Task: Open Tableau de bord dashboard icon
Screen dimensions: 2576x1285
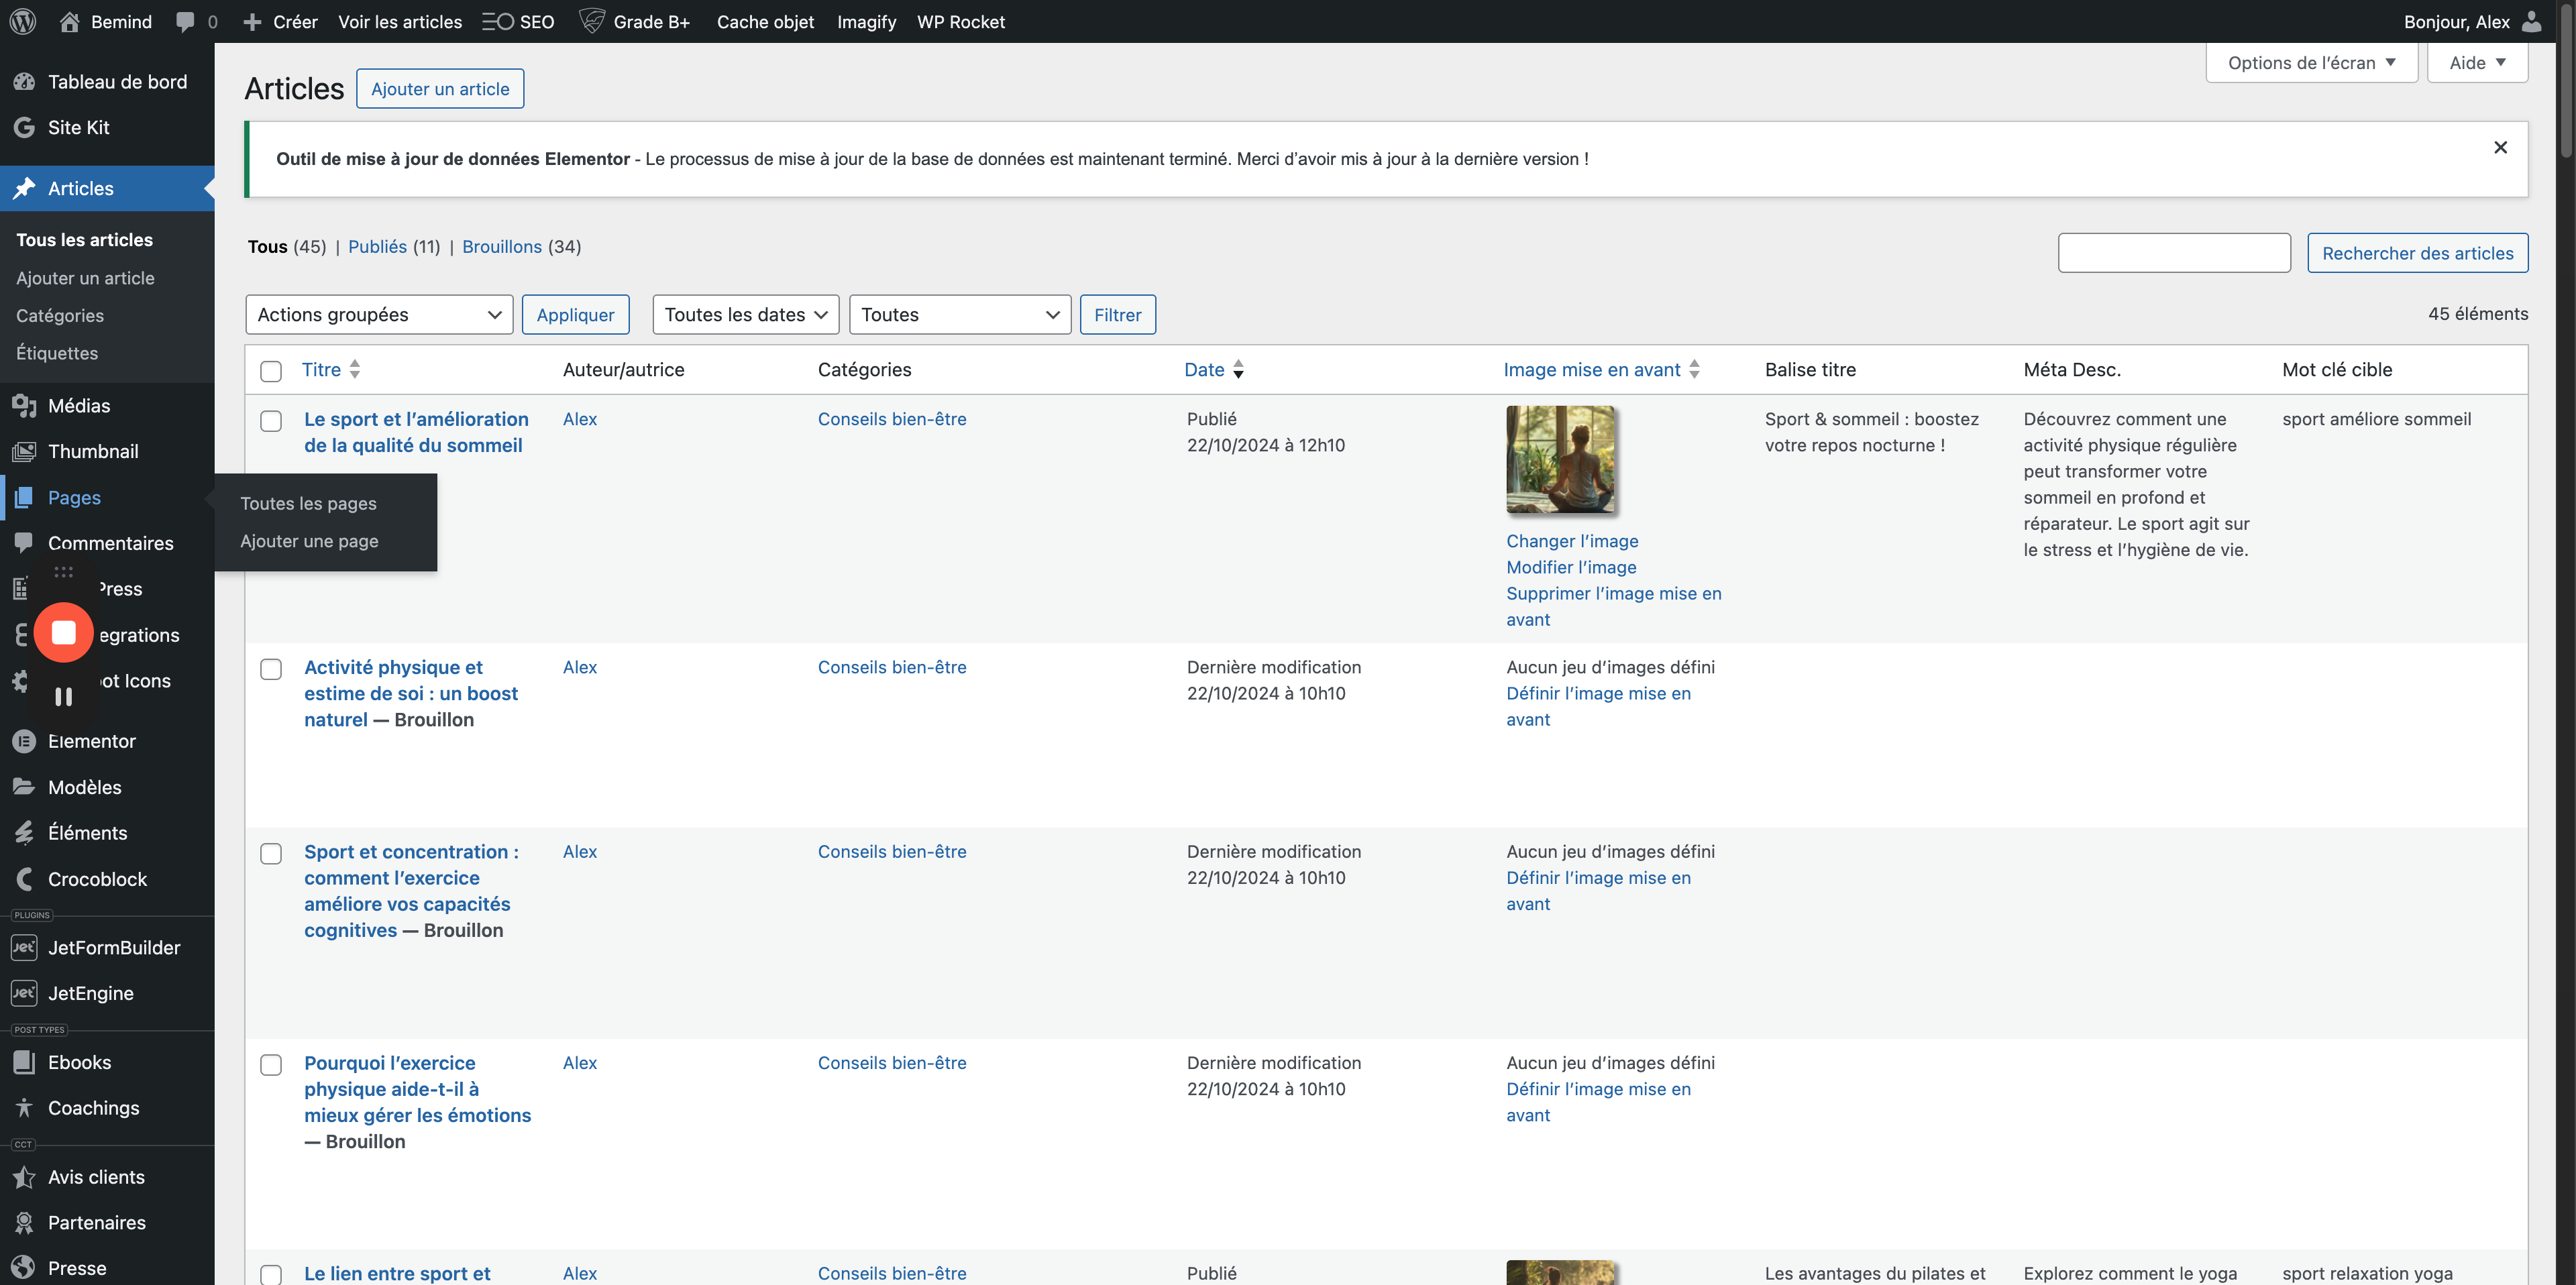Action: click(24, 82)
